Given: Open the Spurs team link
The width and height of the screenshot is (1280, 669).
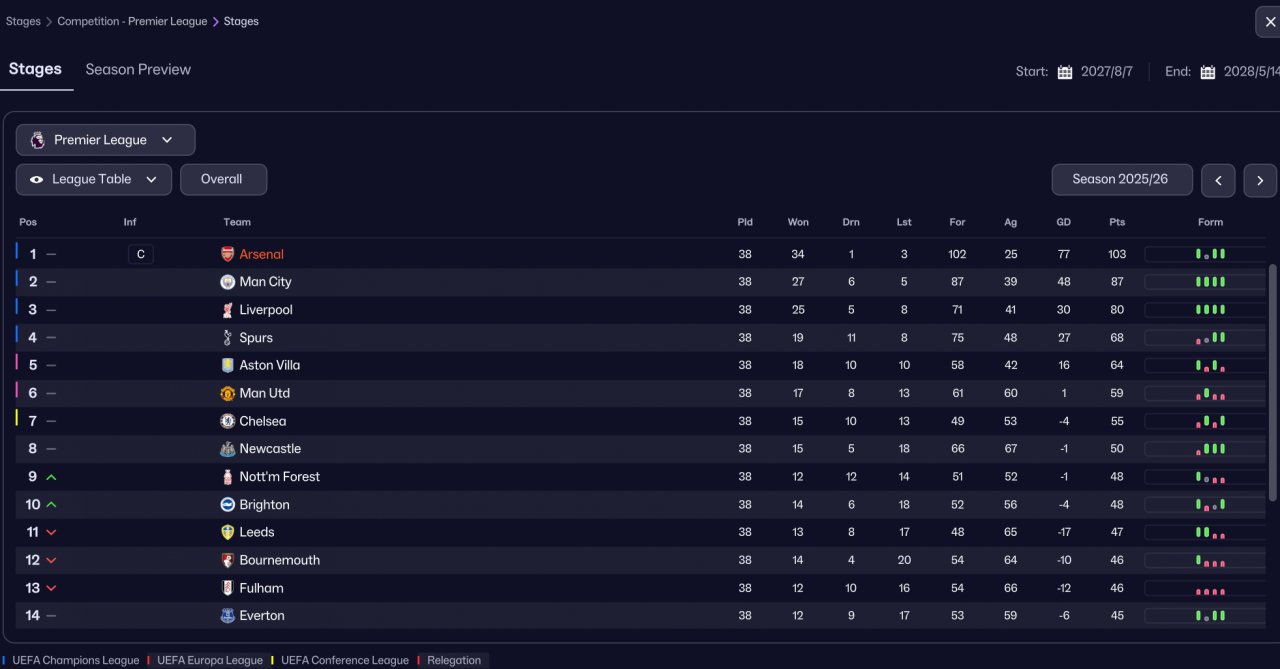Looking at the screenshot, I should pyautogui.click(x=256, y=338).
